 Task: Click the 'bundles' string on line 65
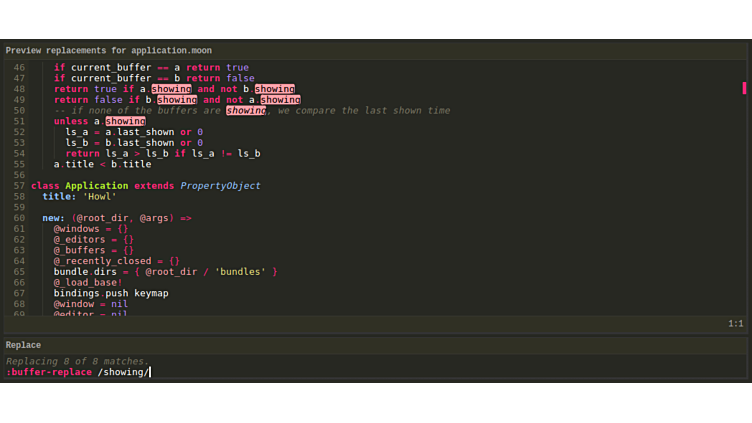pyautogui.click(x=240, y=272)
